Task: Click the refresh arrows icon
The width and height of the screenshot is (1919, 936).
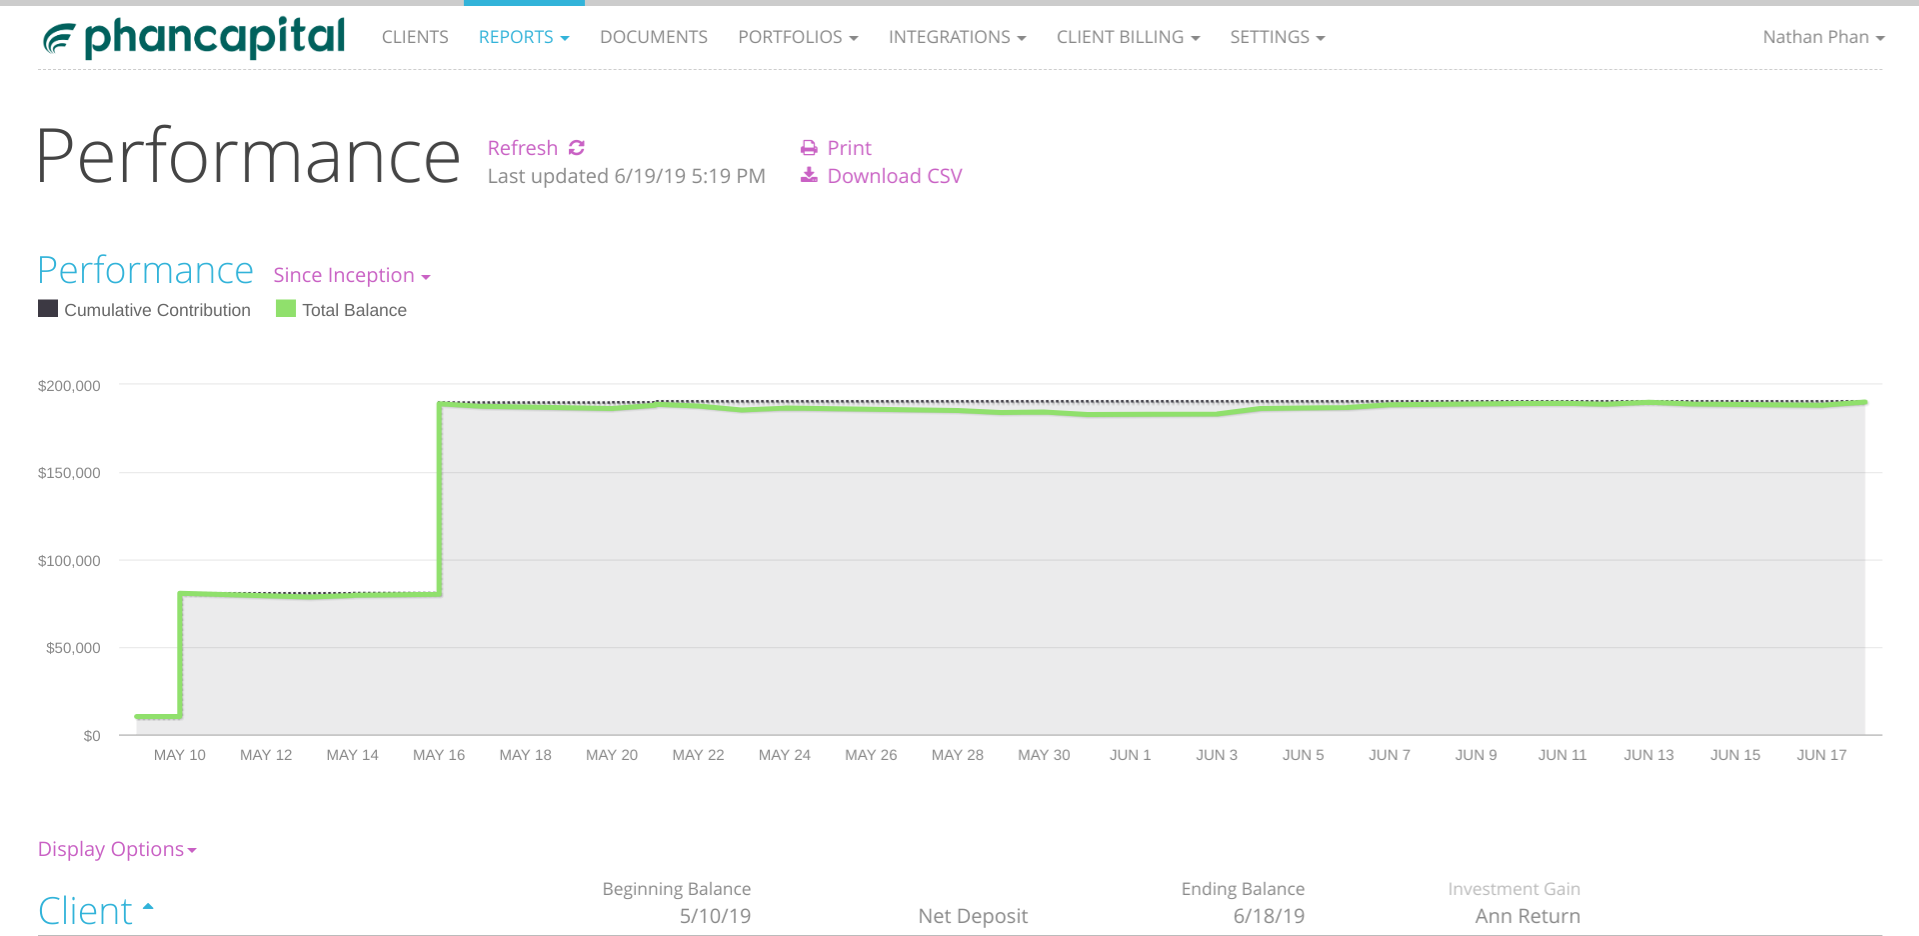Action: pos(577,148)
